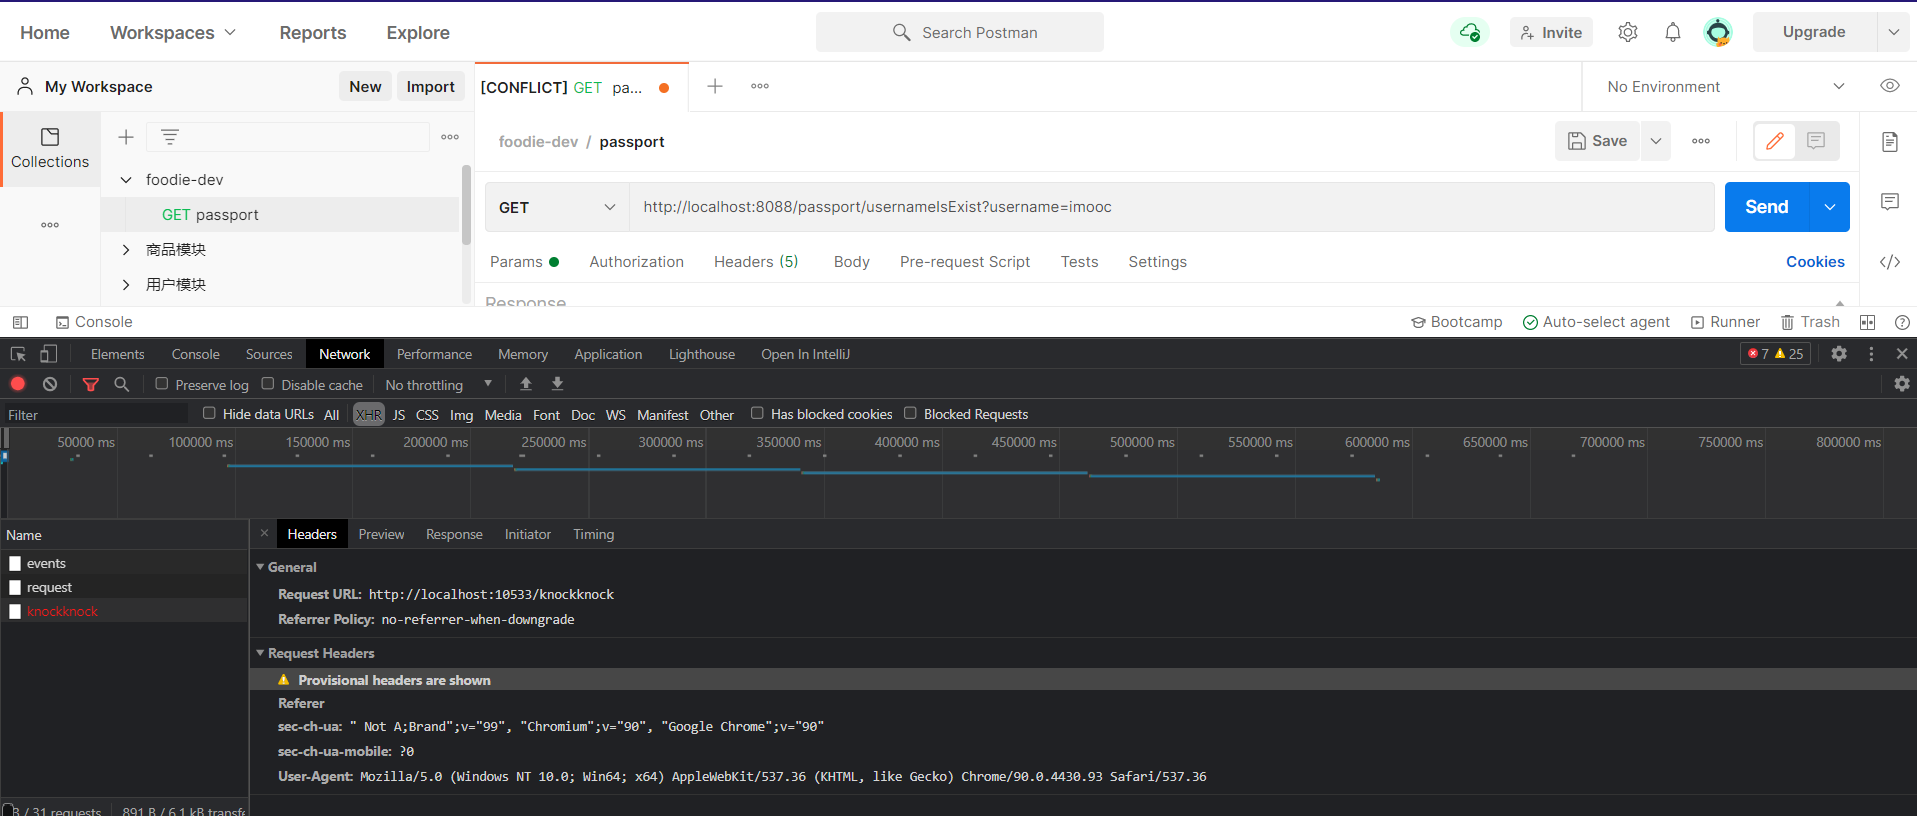This screenshot has height=816, width=1917.
Task: Click plus icon to create collection
Action: (x=126, y=137)
